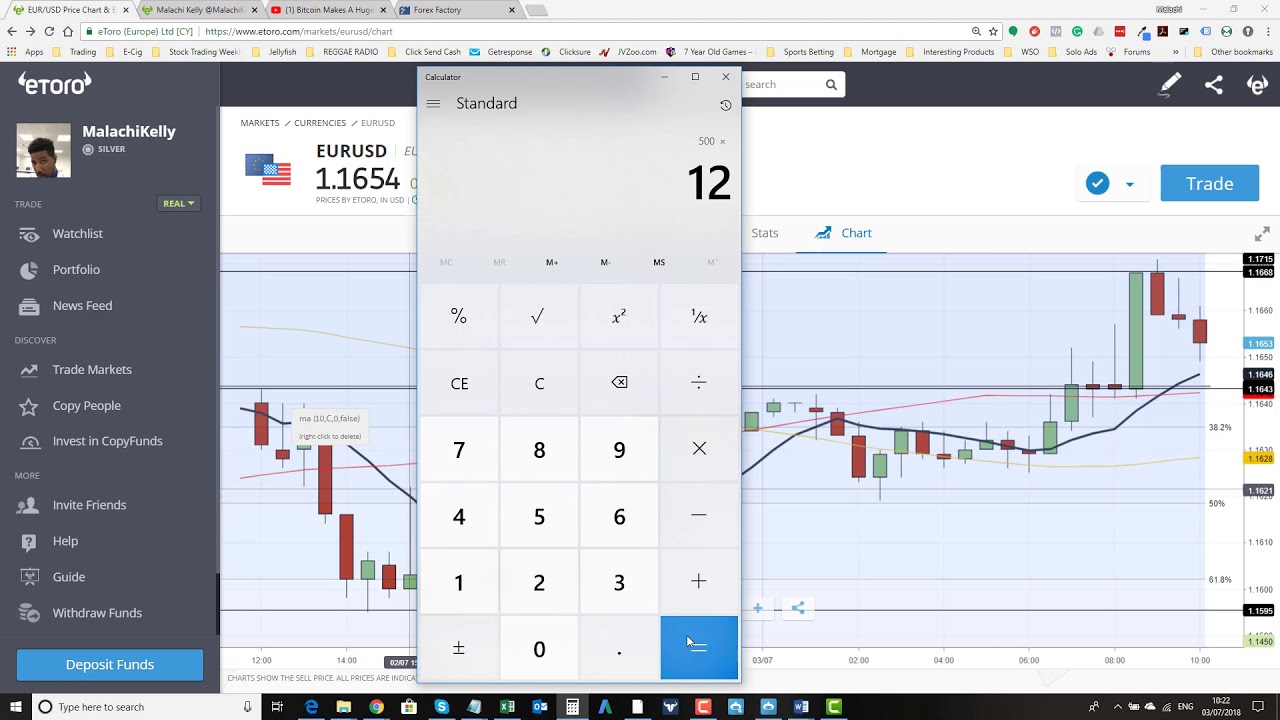Screen dimensions: 1280x720
Task: Click the divide operator key
Action: (699, 383)
